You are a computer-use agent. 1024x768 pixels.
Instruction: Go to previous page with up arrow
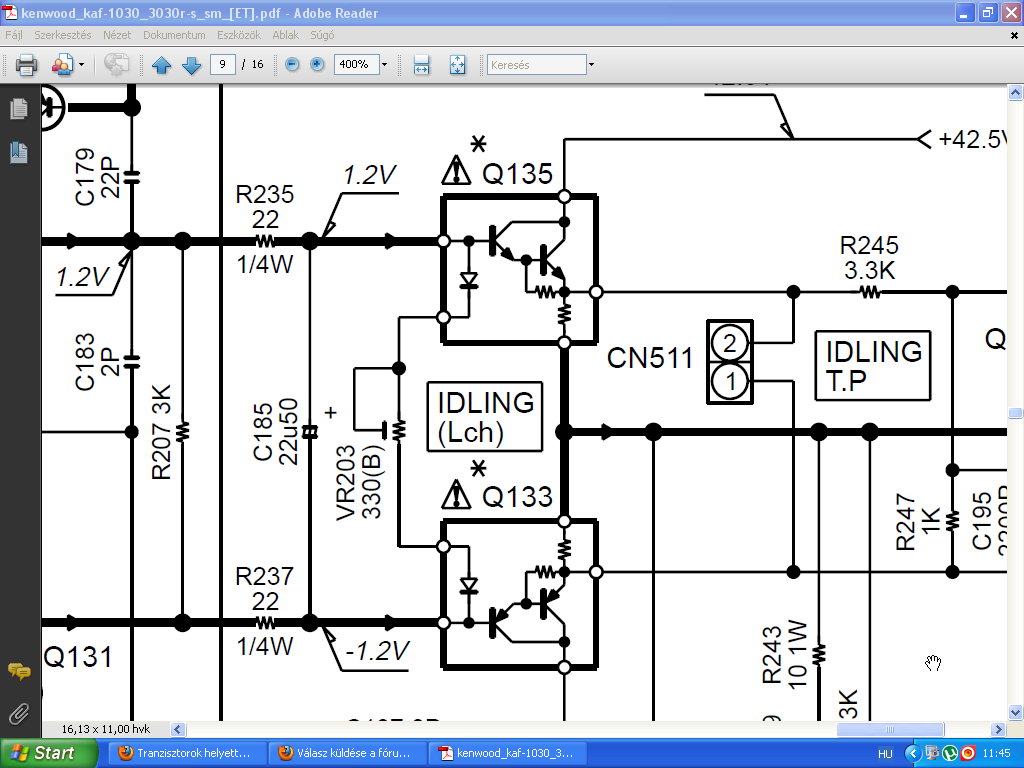[x=161, y=65]
